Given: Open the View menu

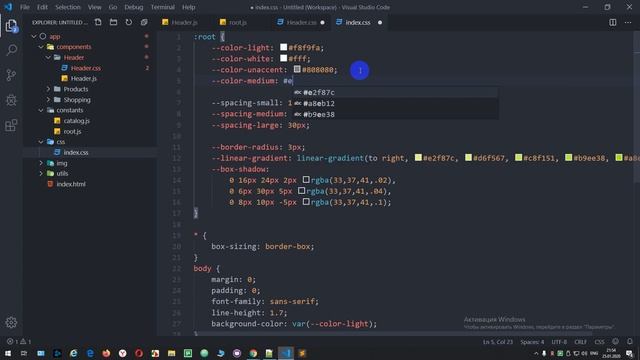Looking at the screenshot, I should pos(94,7).
